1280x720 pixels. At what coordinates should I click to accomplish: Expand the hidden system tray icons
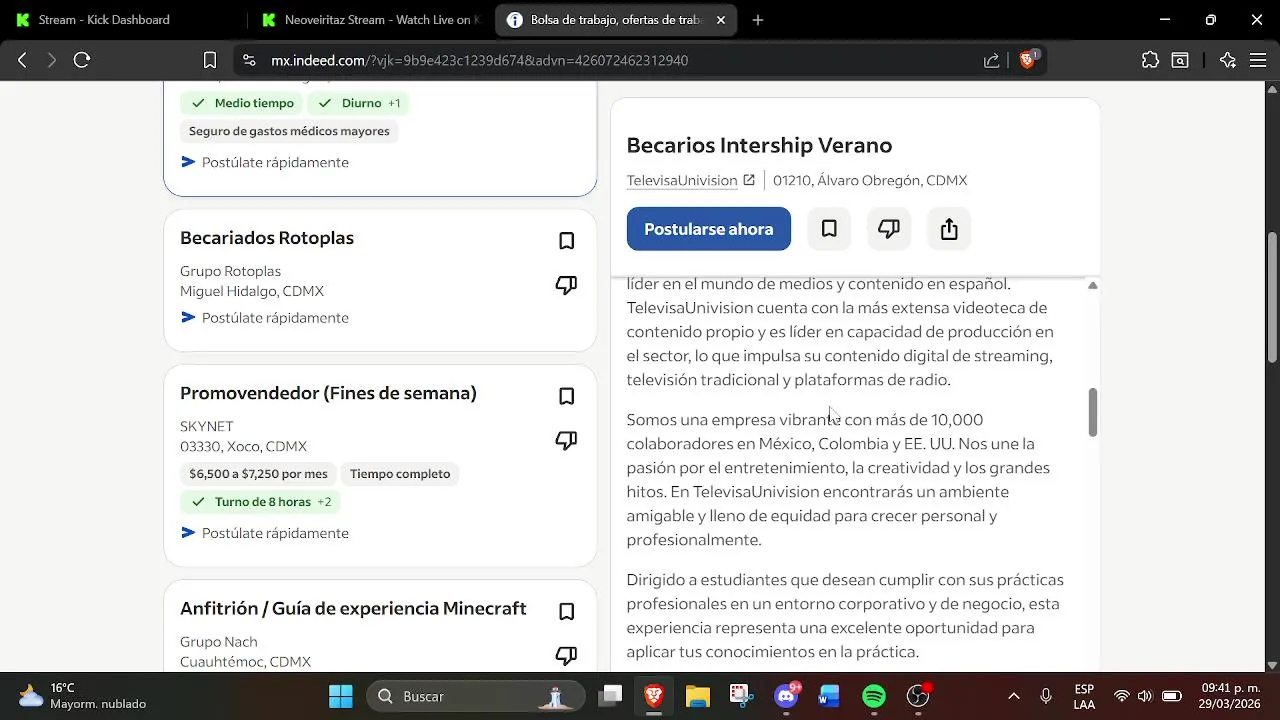coord(1014,696)
